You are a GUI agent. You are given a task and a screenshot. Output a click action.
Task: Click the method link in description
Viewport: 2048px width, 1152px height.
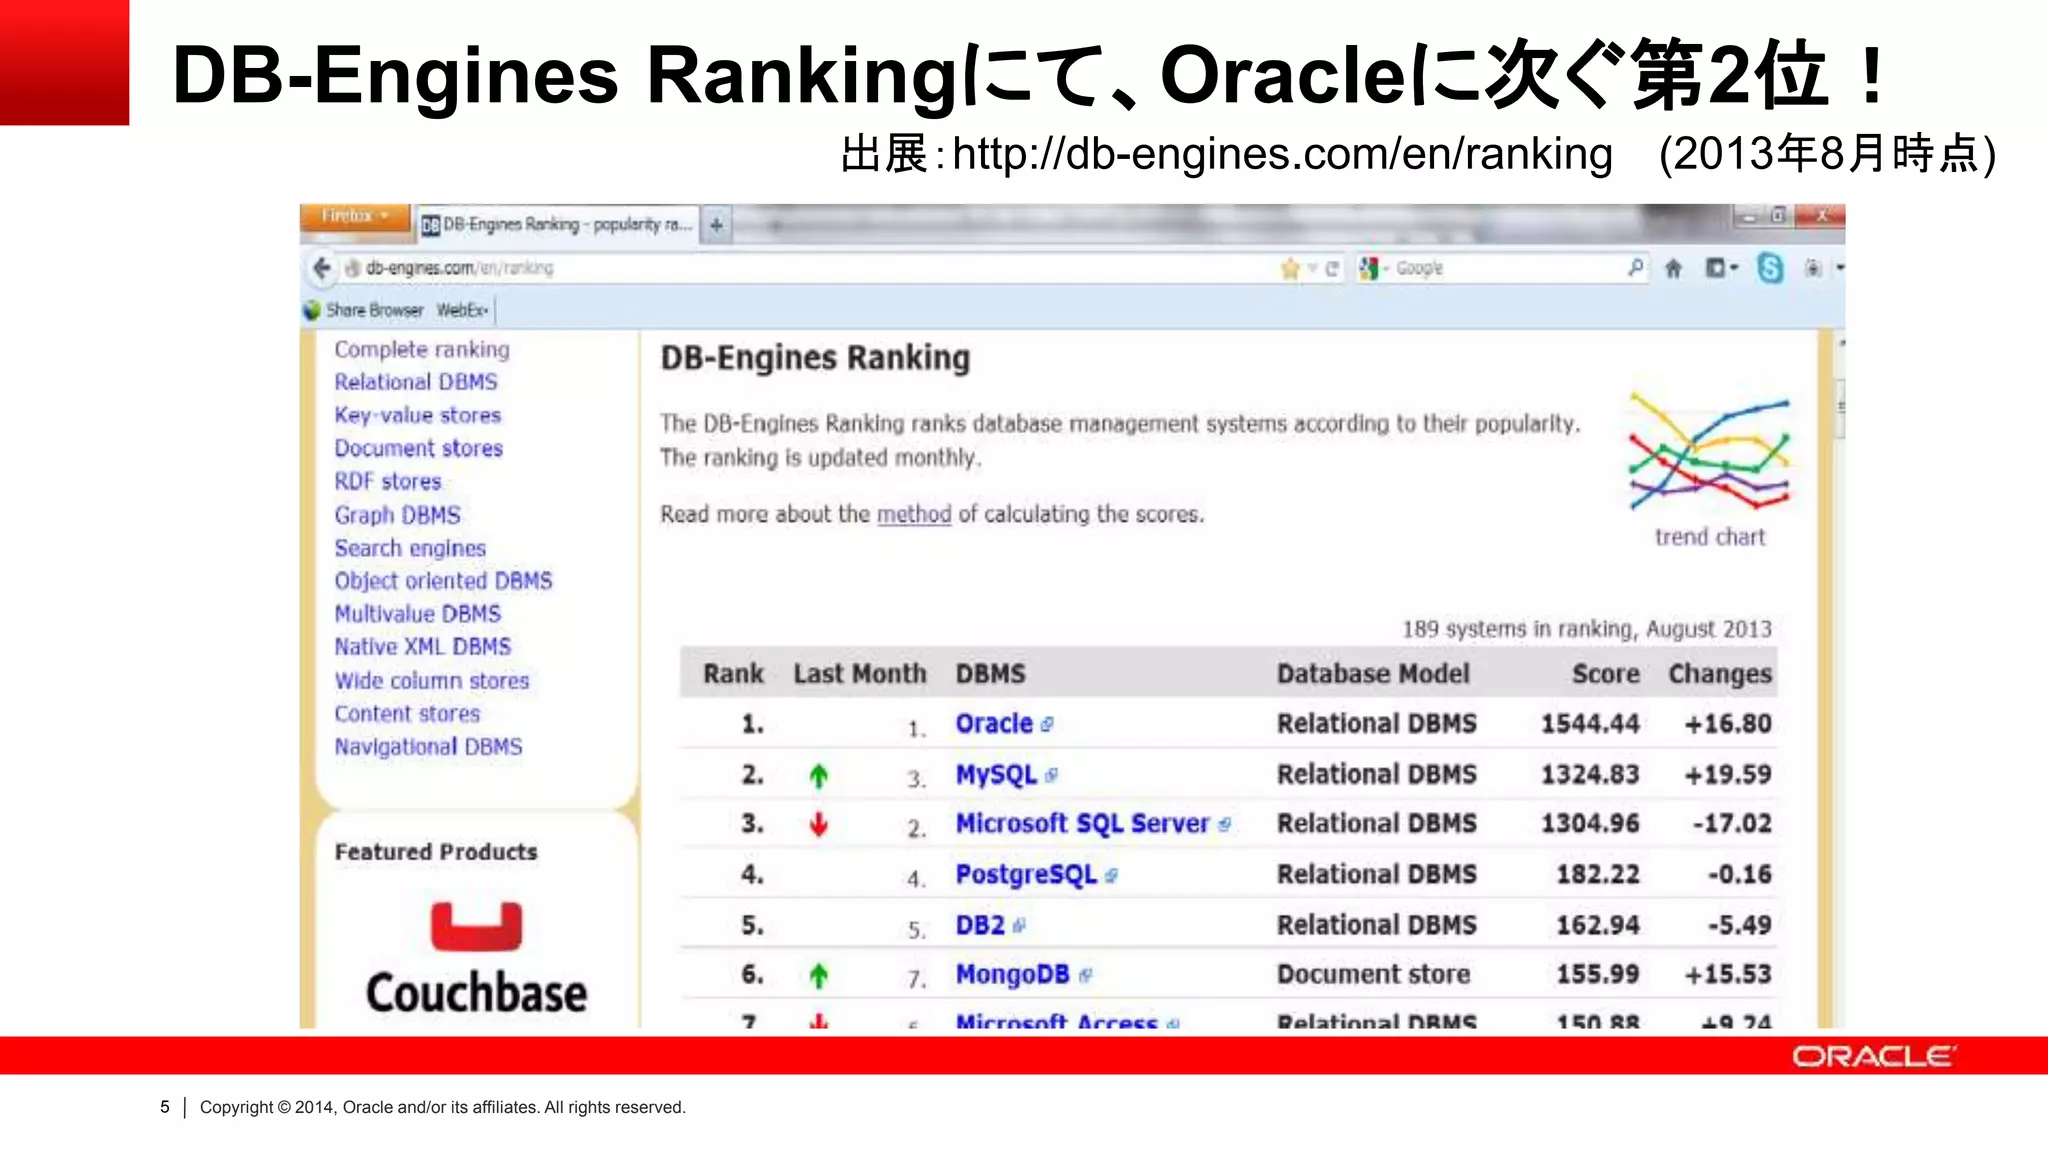point(914,514)
